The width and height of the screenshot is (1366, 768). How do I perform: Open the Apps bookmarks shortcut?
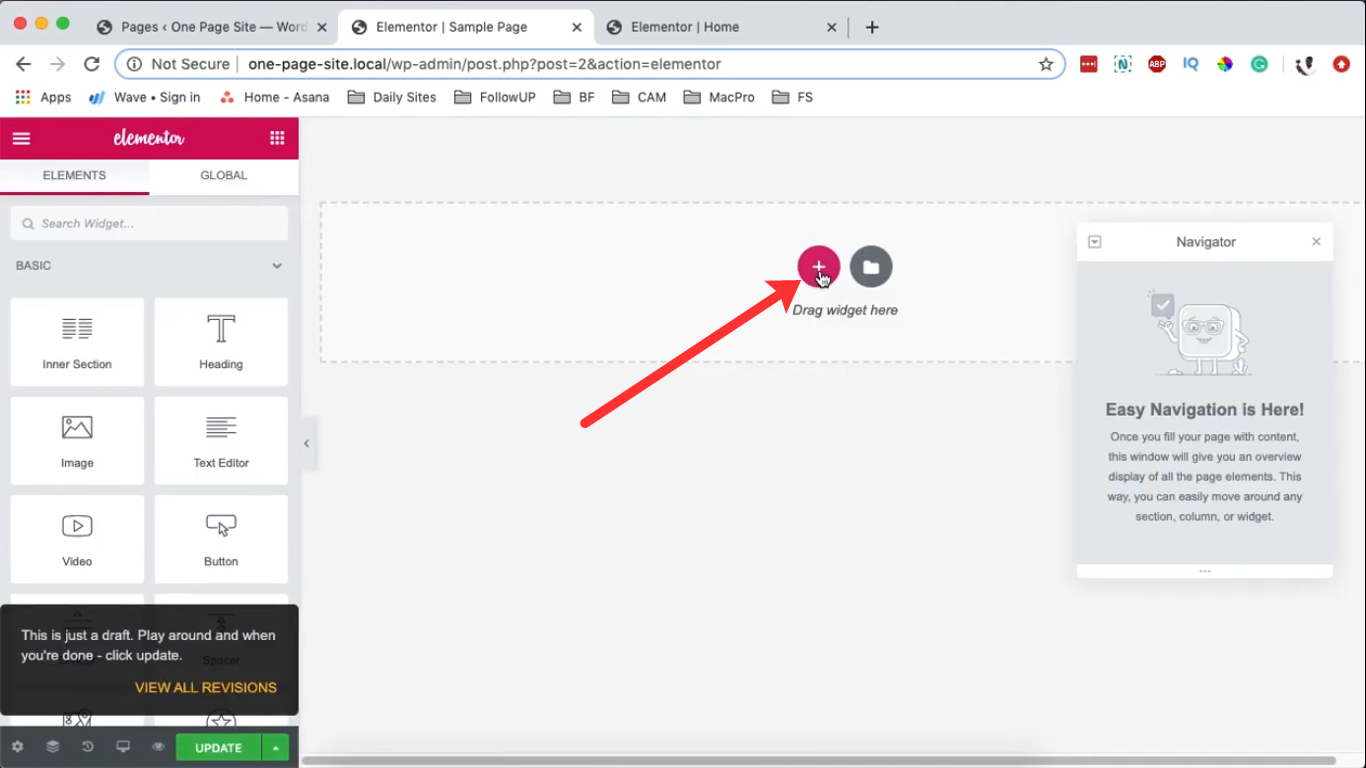click(43, 97)
